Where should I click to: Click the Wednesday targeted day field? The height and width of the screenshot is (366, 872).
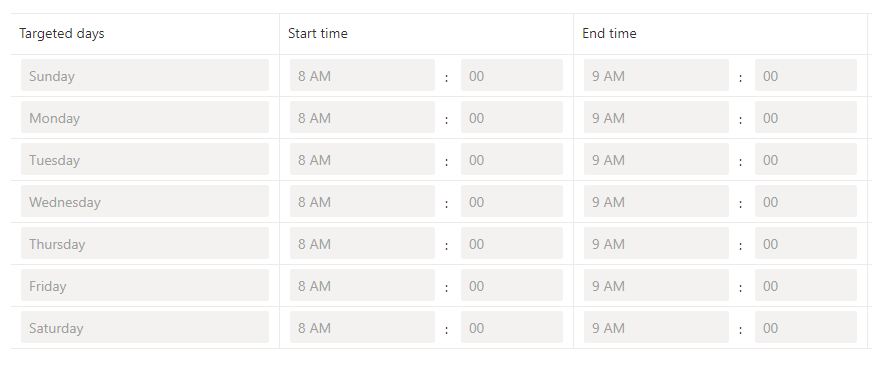click(145, 201)
